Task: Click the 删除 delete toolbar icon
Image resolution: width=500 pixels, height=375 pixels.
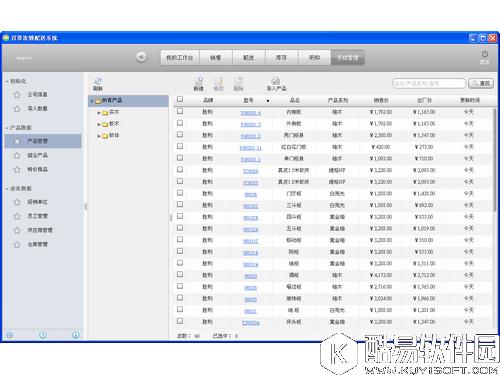Action: click(238, 81)
